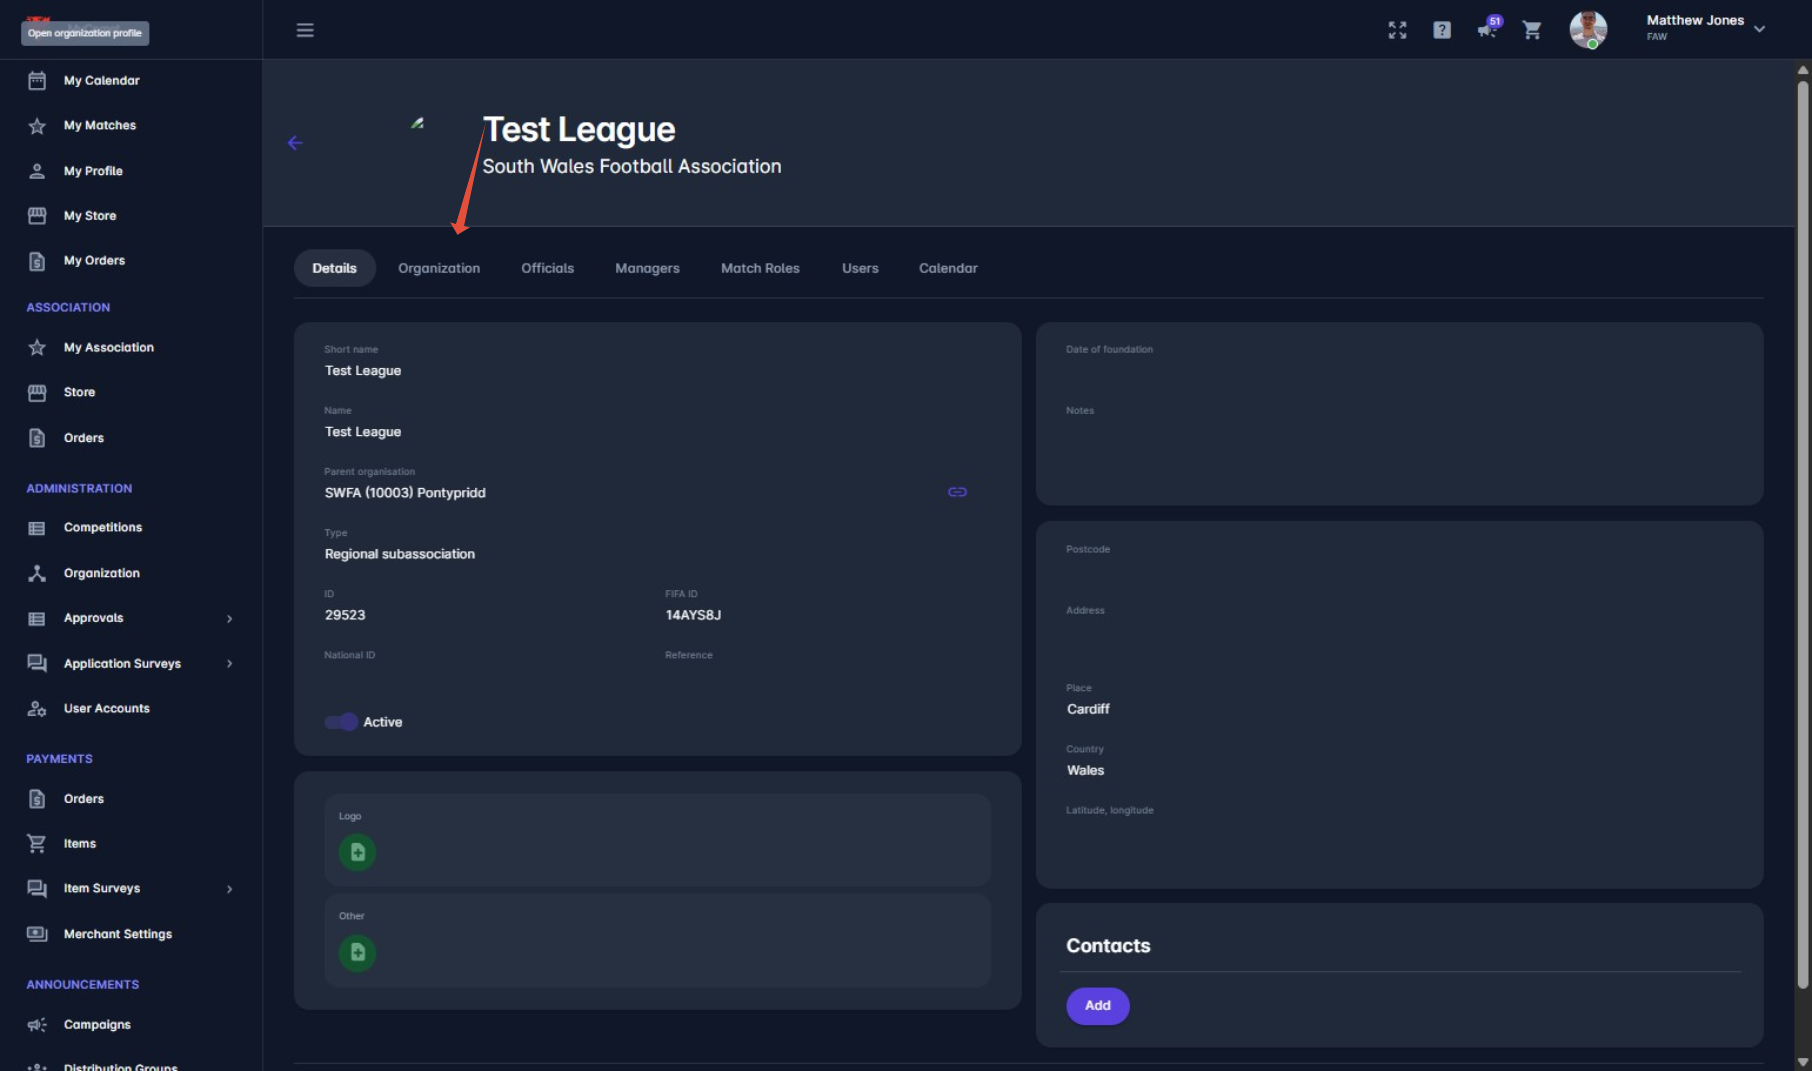
Task: Upload a Logo file icon
Action: [x=357, y=853]
